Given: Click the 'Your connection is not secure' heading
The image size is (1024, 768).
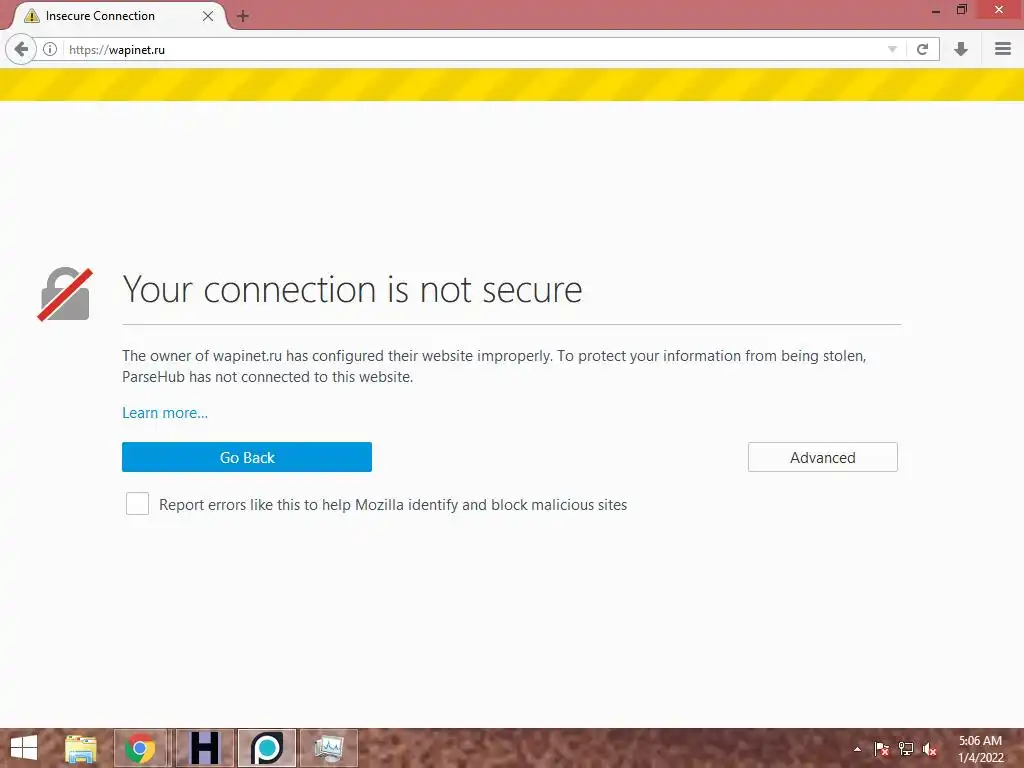Looking at the screenshot, I should [x=353, y=289].
